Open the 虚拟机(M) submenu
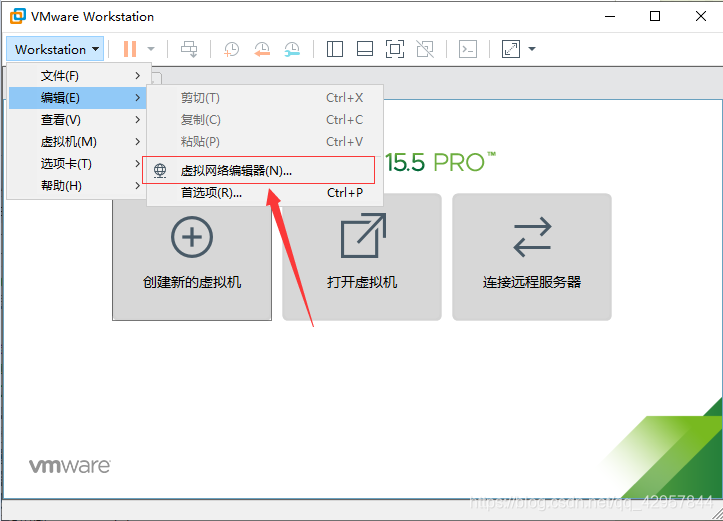723x521 pixels. [x=77, y=142]
